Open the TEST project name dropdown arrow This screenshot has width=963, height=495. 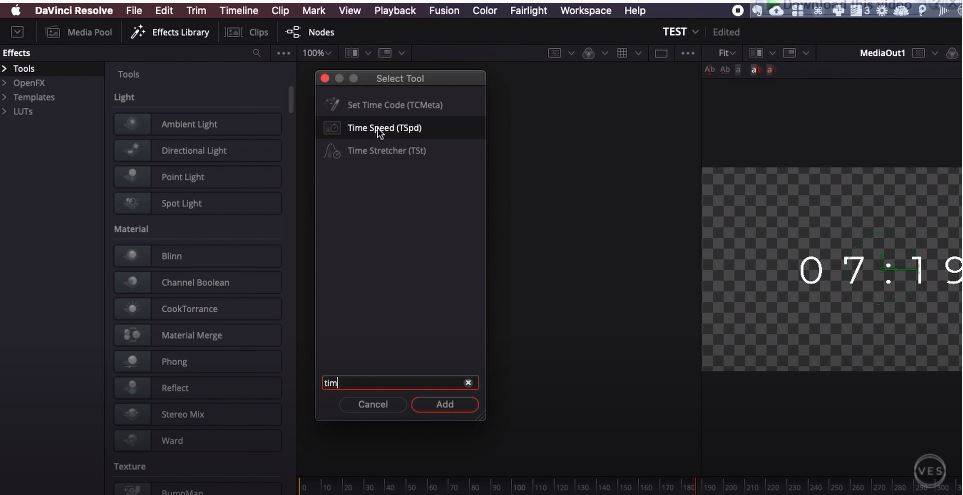(x=695, y=32)
